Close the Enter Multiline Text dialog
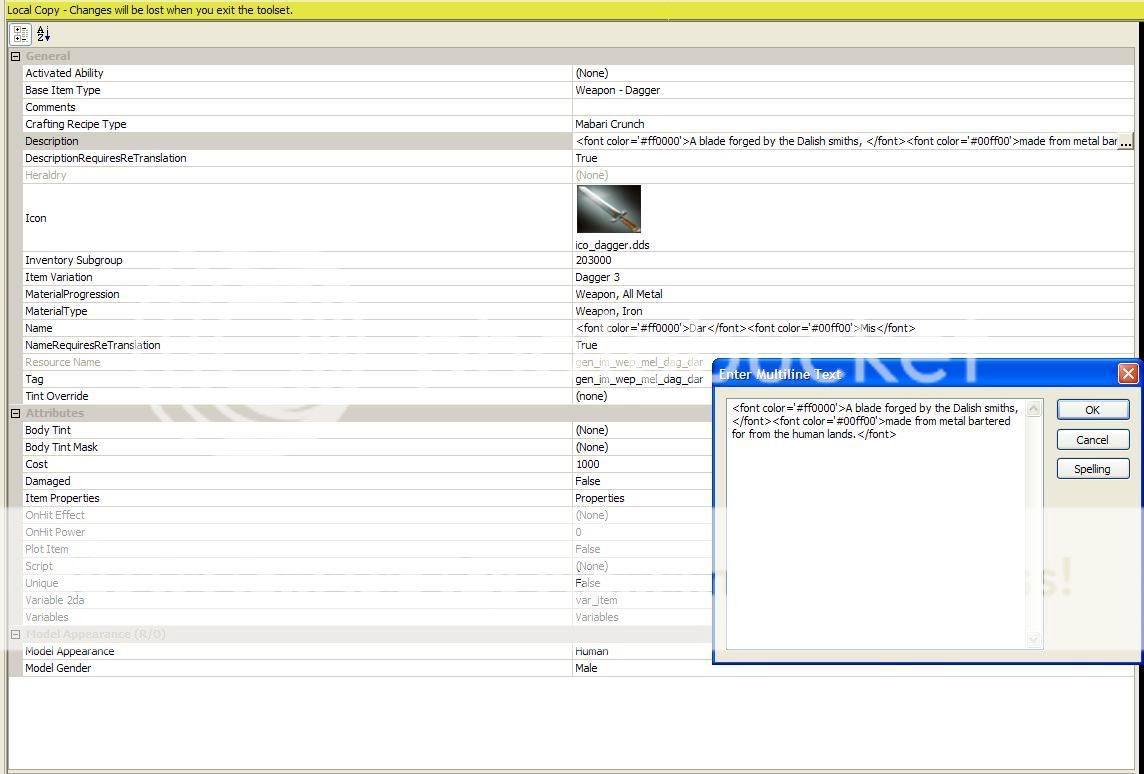1144x774 pixels. [x=1128, y=374]
